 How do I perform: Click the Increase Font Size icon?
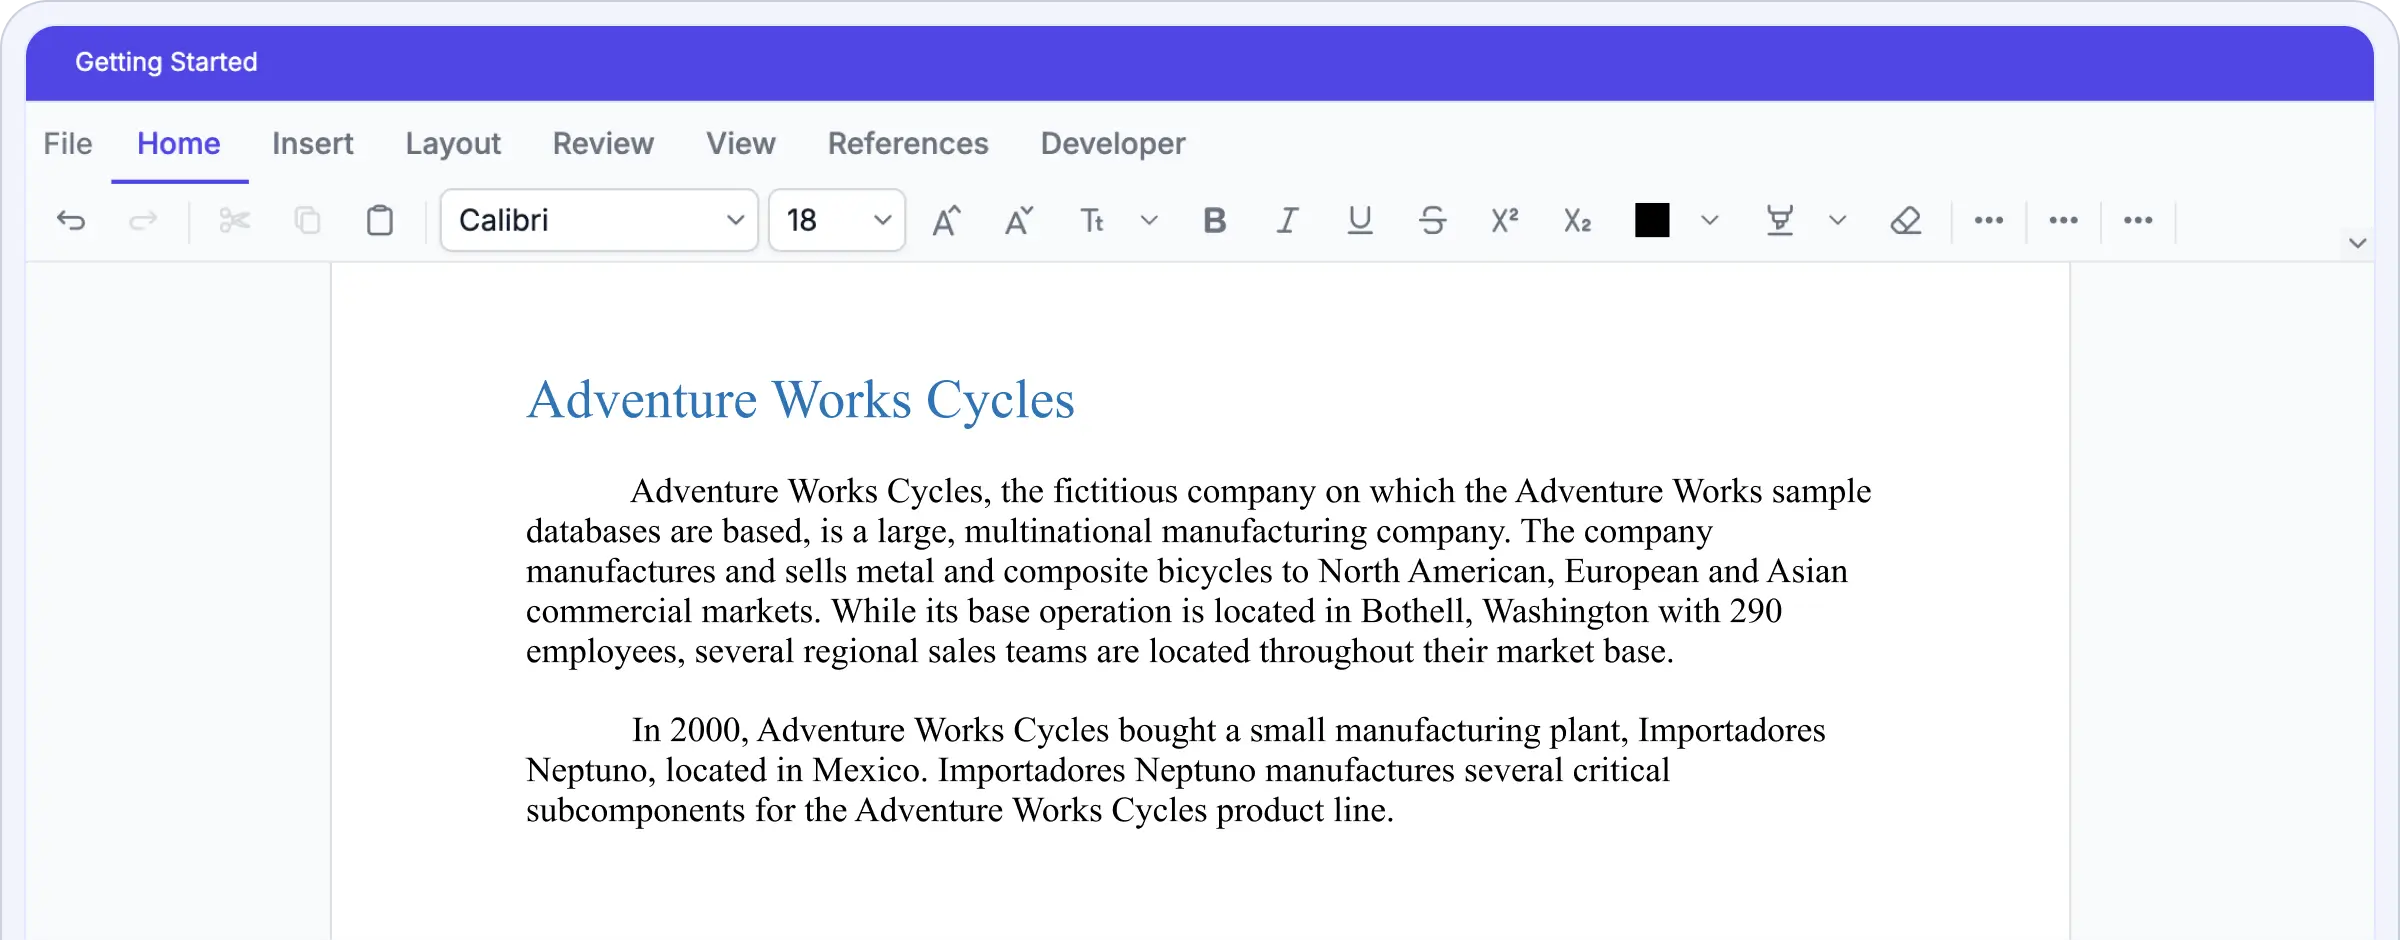click(x=947, y=220)
